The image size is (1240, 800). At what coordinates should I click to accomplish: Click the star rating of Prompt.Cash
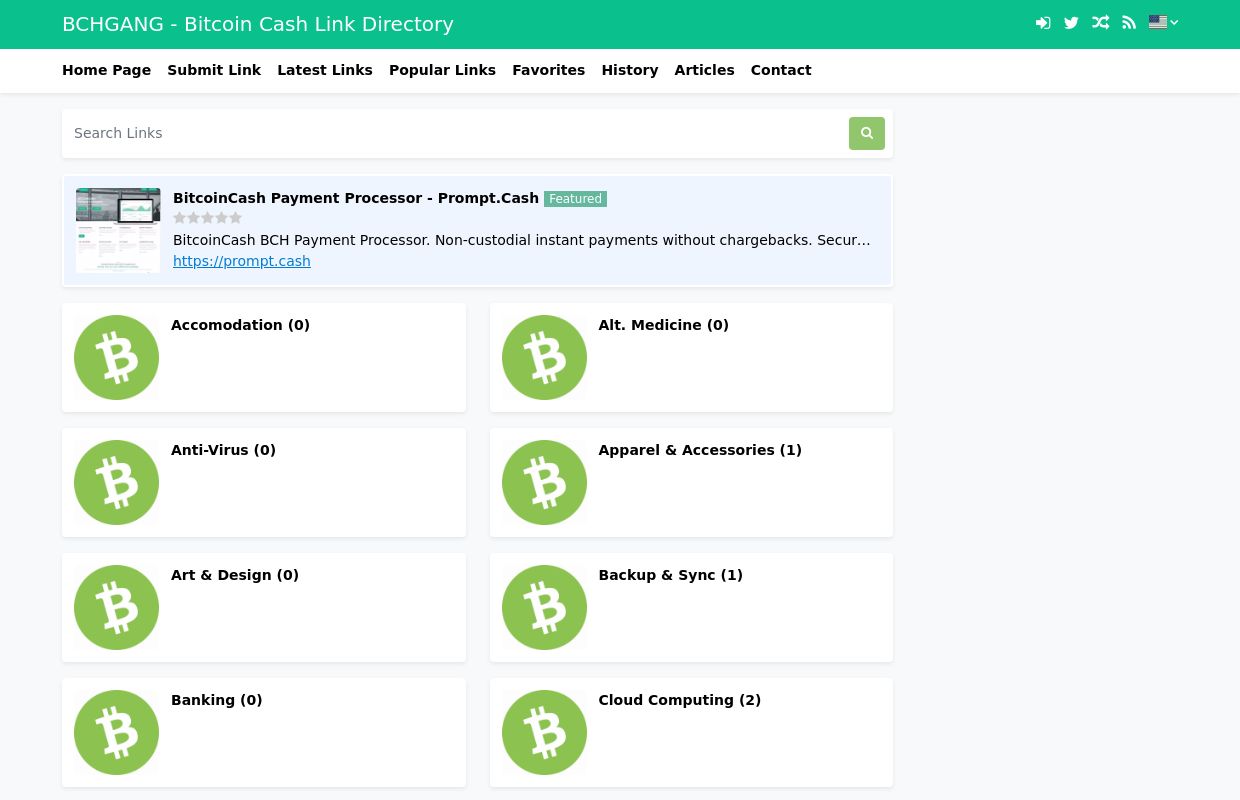tap(207, 218)
